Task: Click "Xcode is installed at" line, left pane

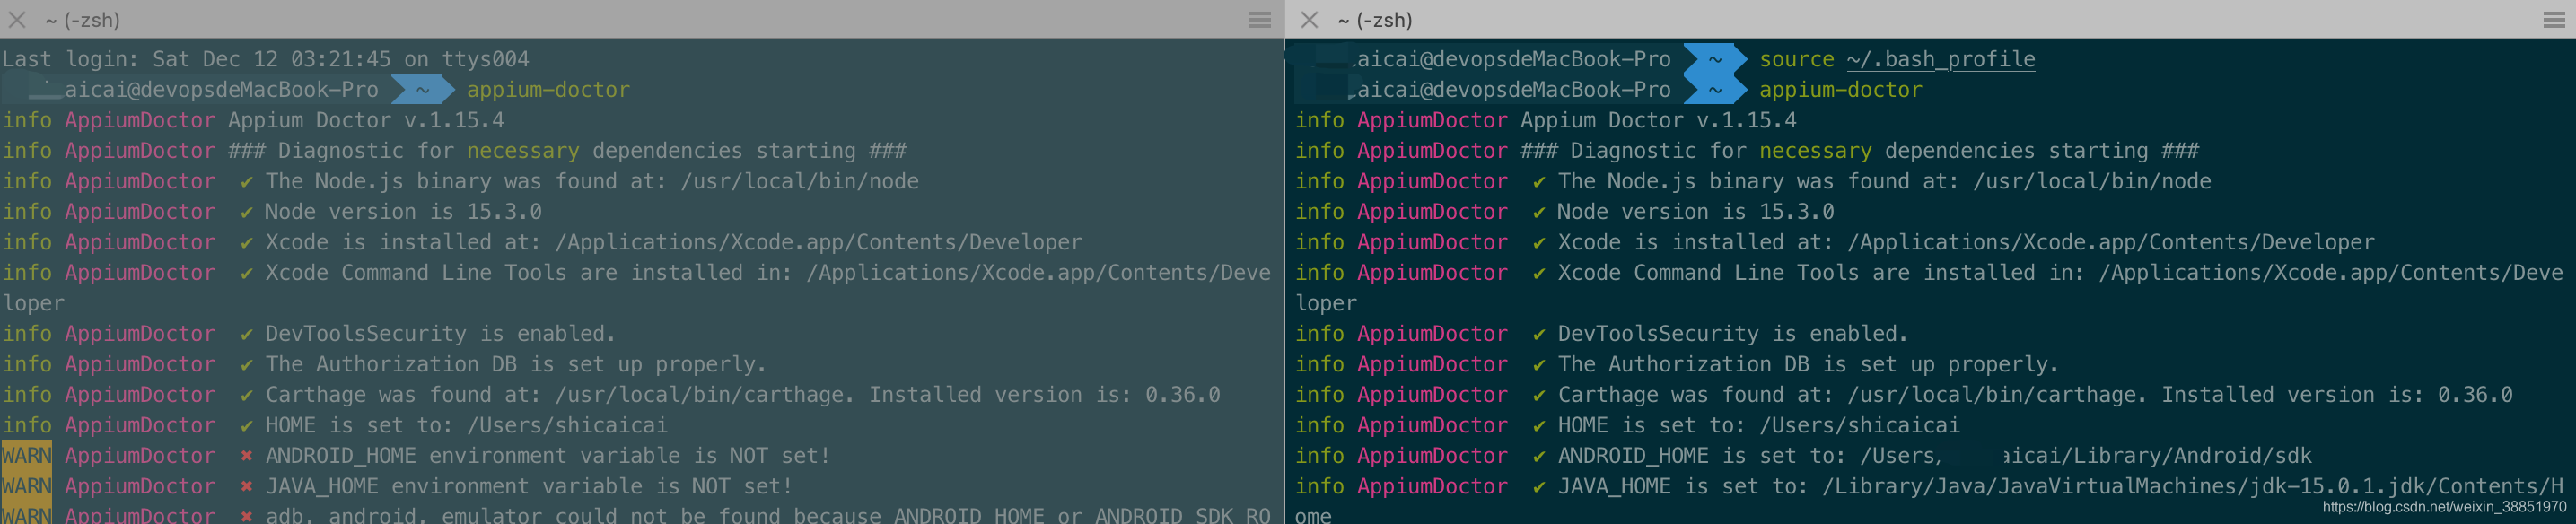Action: click(x=673, y=242)
